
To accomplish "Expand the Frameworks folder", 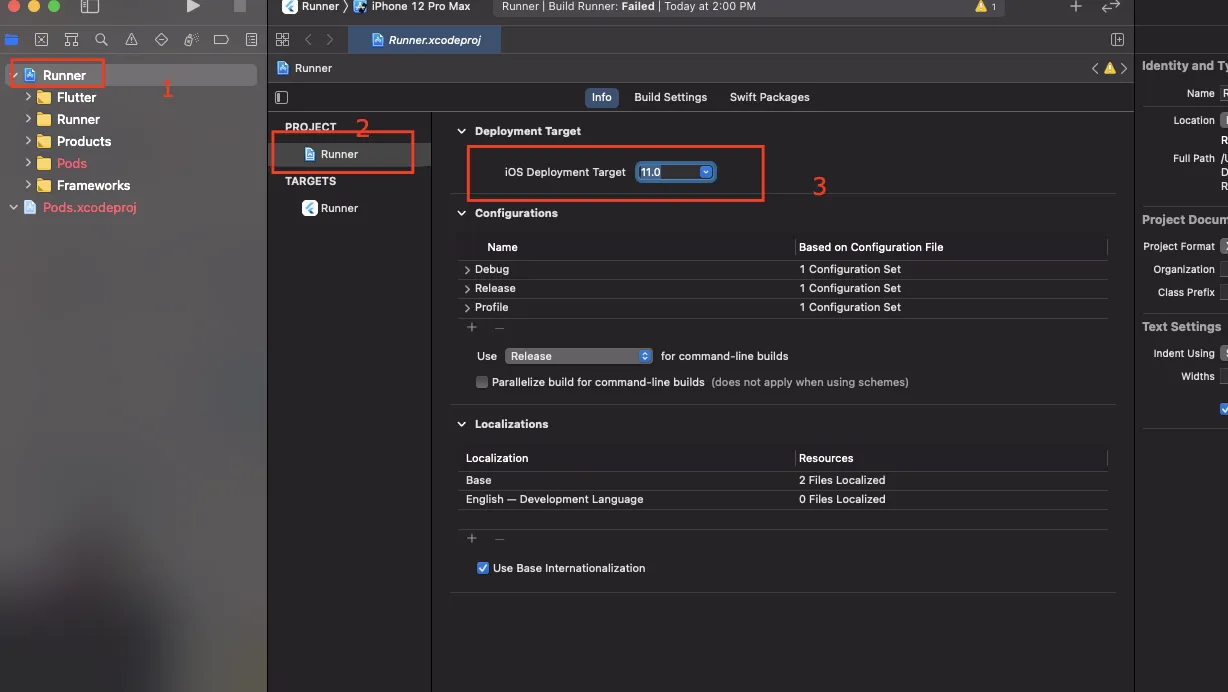I will tap(28, 185).
